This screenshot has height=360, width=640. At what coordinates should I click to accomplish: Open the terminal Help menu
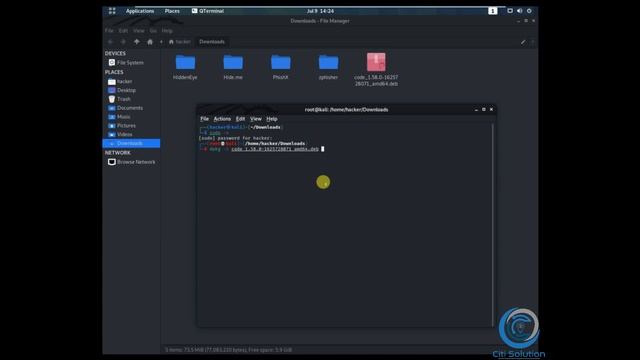coord(272,119)
